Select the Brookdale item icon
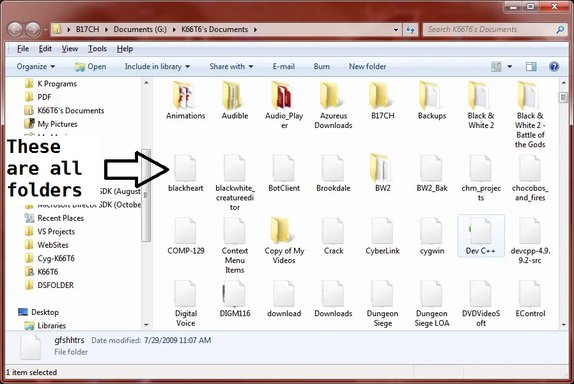This screenshot has height=384, width=574. pos(333,168)
